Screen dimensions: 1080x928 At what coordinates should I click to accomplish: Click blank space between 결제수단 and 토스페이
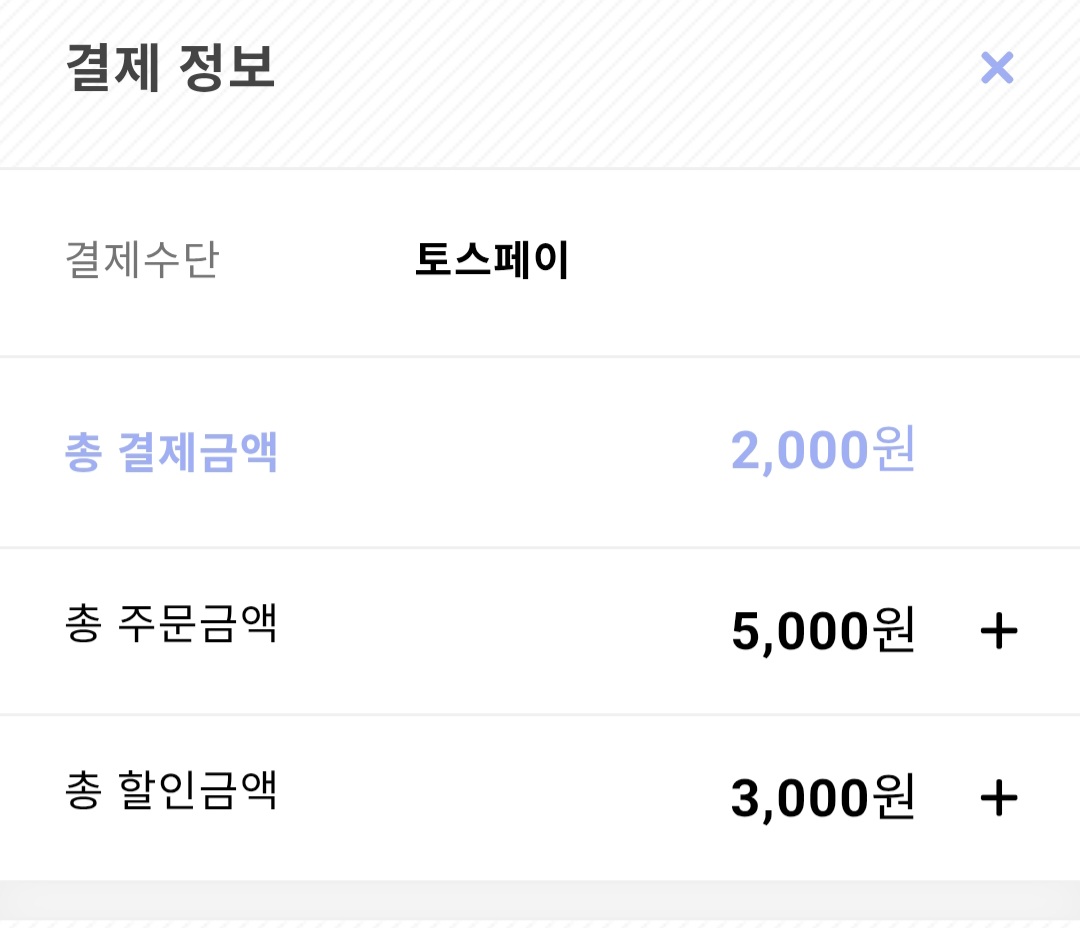tap(315, 260)
